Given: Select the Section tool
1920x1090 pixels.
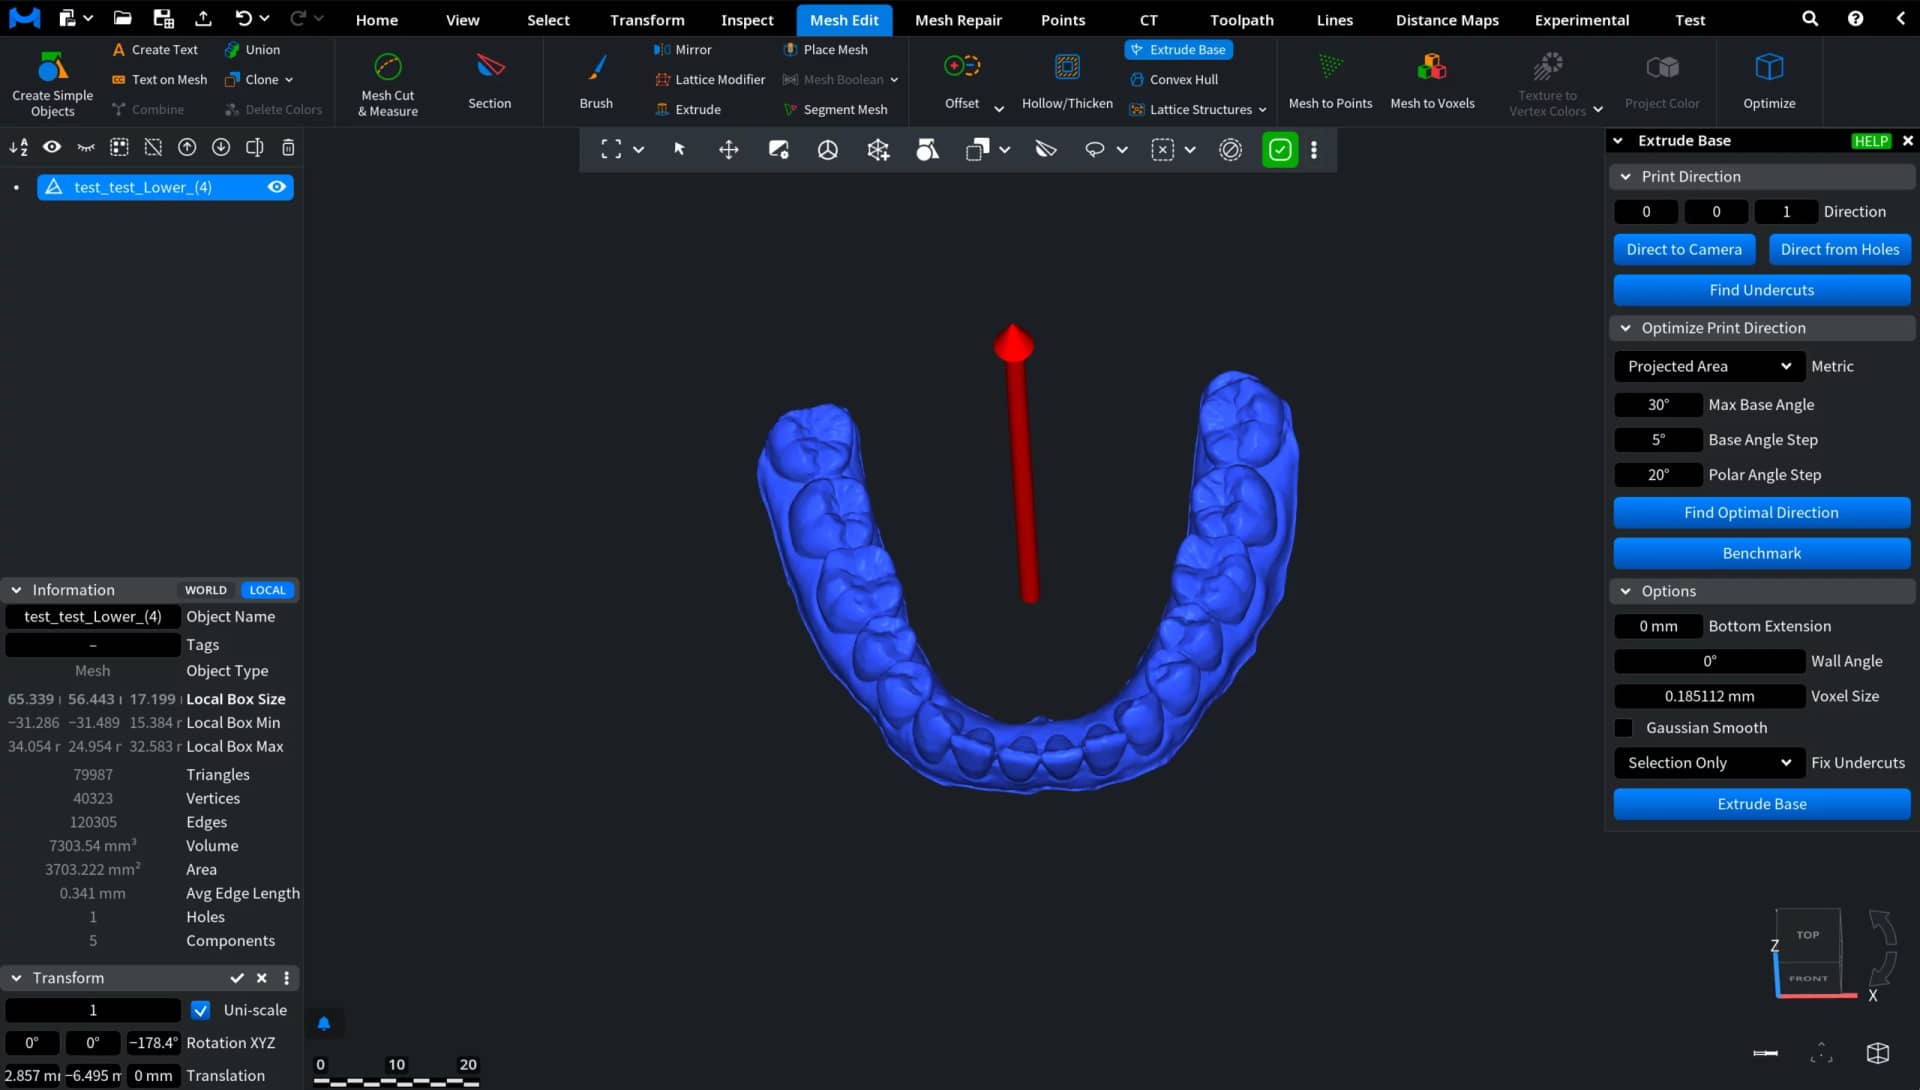Looking at the screenshot, I should point(489,82).
